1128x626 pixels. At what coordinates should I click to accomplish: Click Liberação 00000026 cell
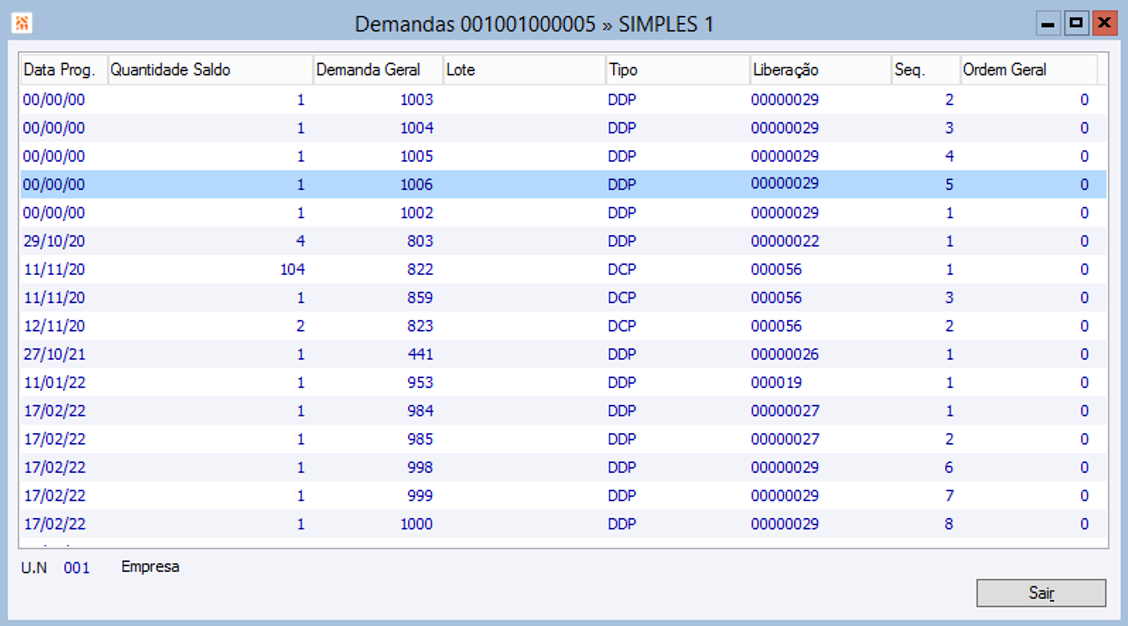point(785,354)
